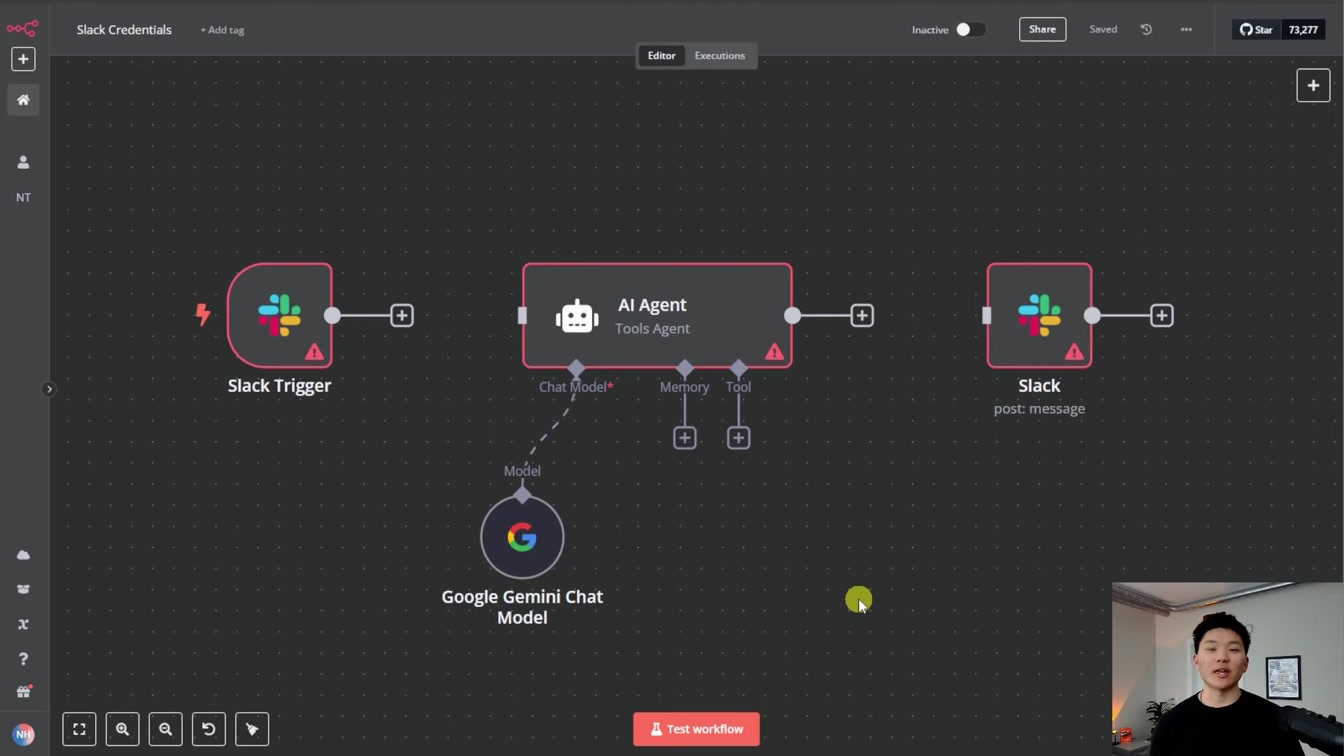Click the Share button
The height and width of the screenshot is (756, 1344).
click(x=1042, y=29)
